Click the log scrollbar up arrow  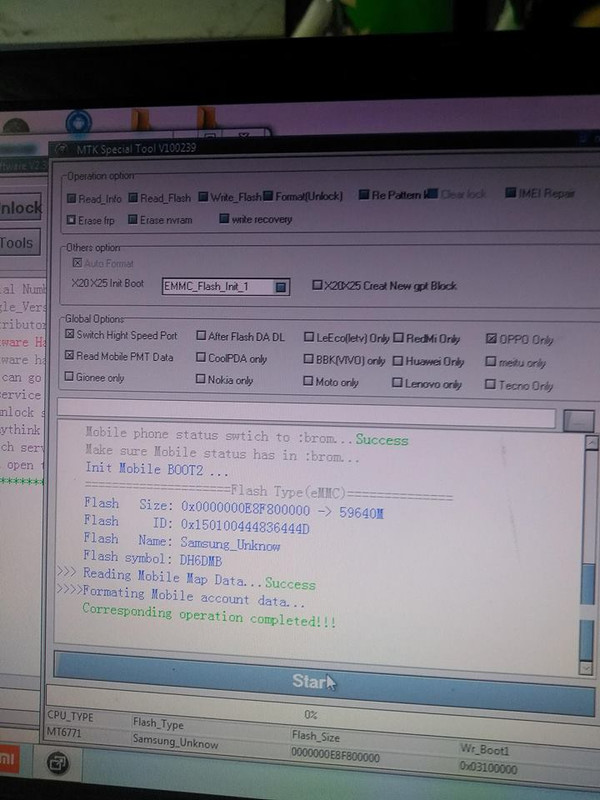(591, 442)
